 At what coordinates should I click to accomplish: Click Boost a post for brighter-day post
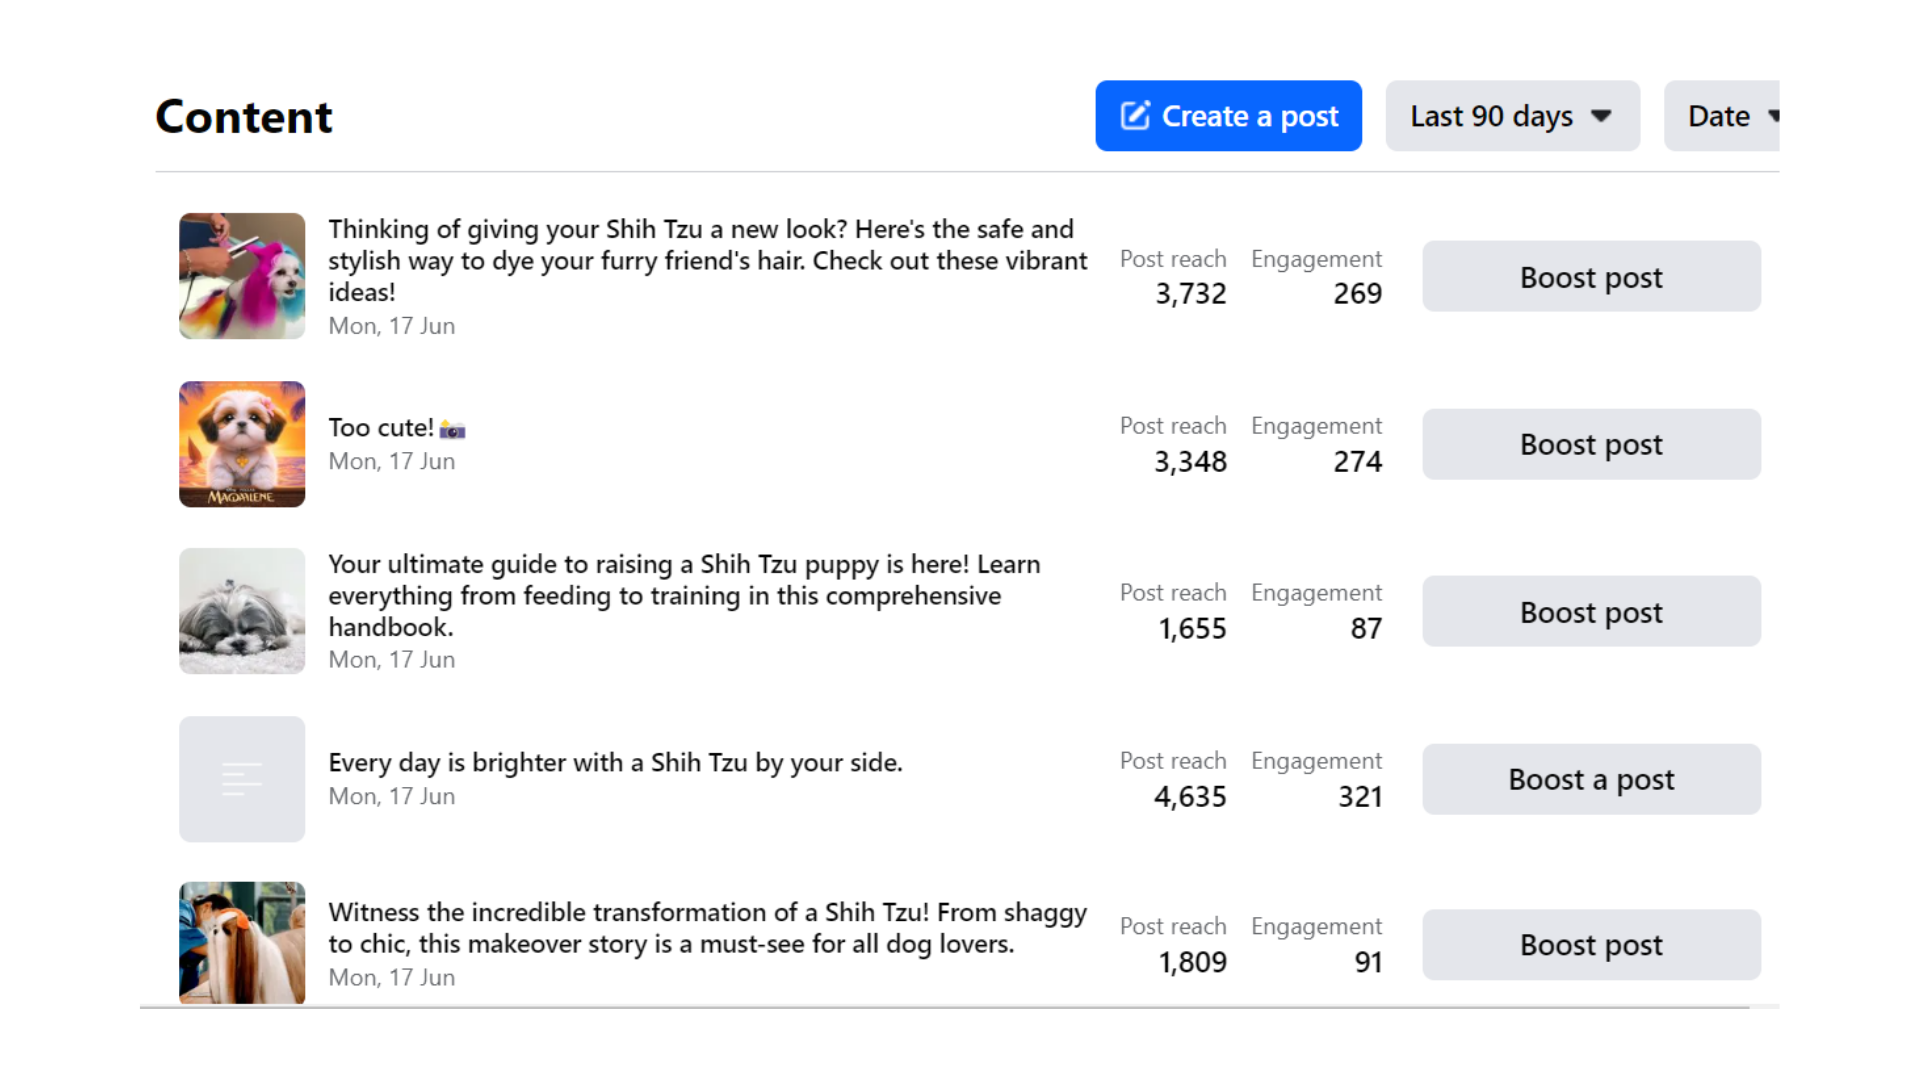(1591, 779)
